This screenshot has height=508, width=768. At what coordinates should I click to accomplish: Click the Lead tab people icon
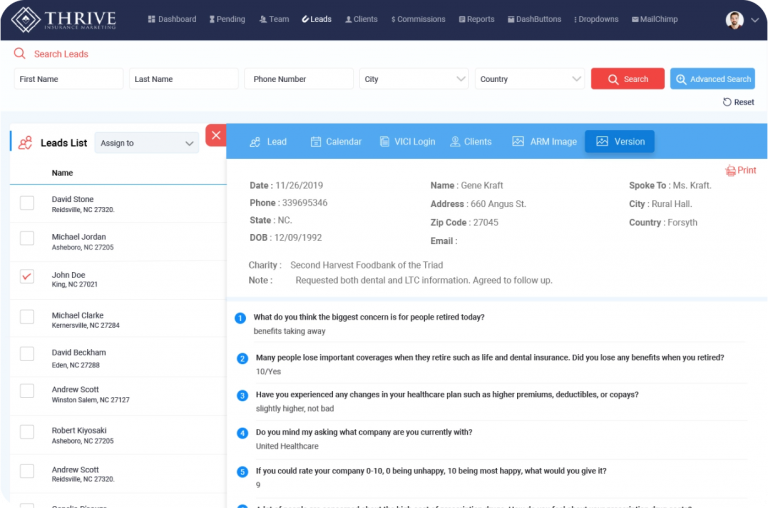tap(255, 142)
